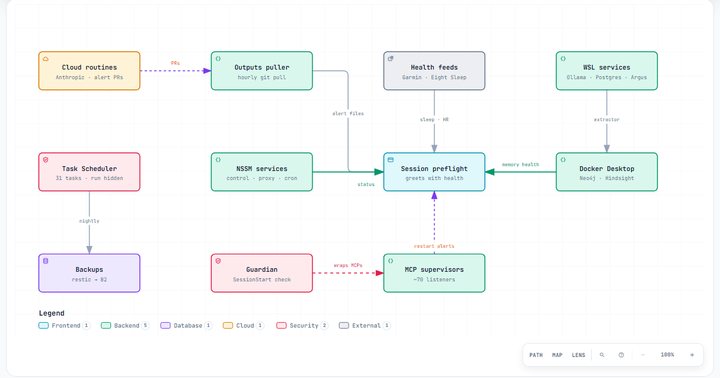The height and width of the screenshot is (378, 720).
Task: Click the "Anthropic · alert PRs" subtitle
Action: pos(90,77)
